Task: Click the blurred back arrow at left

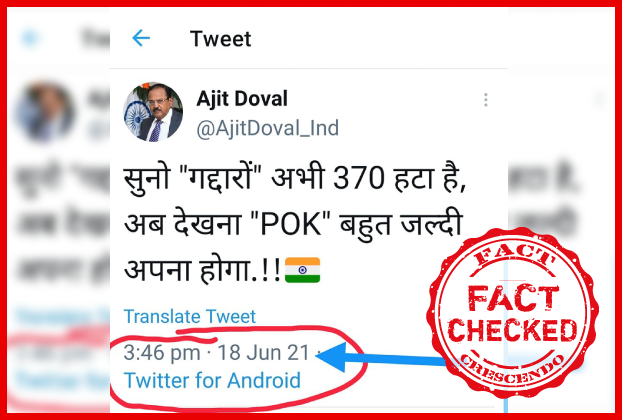Action: (x=30, y=39)
